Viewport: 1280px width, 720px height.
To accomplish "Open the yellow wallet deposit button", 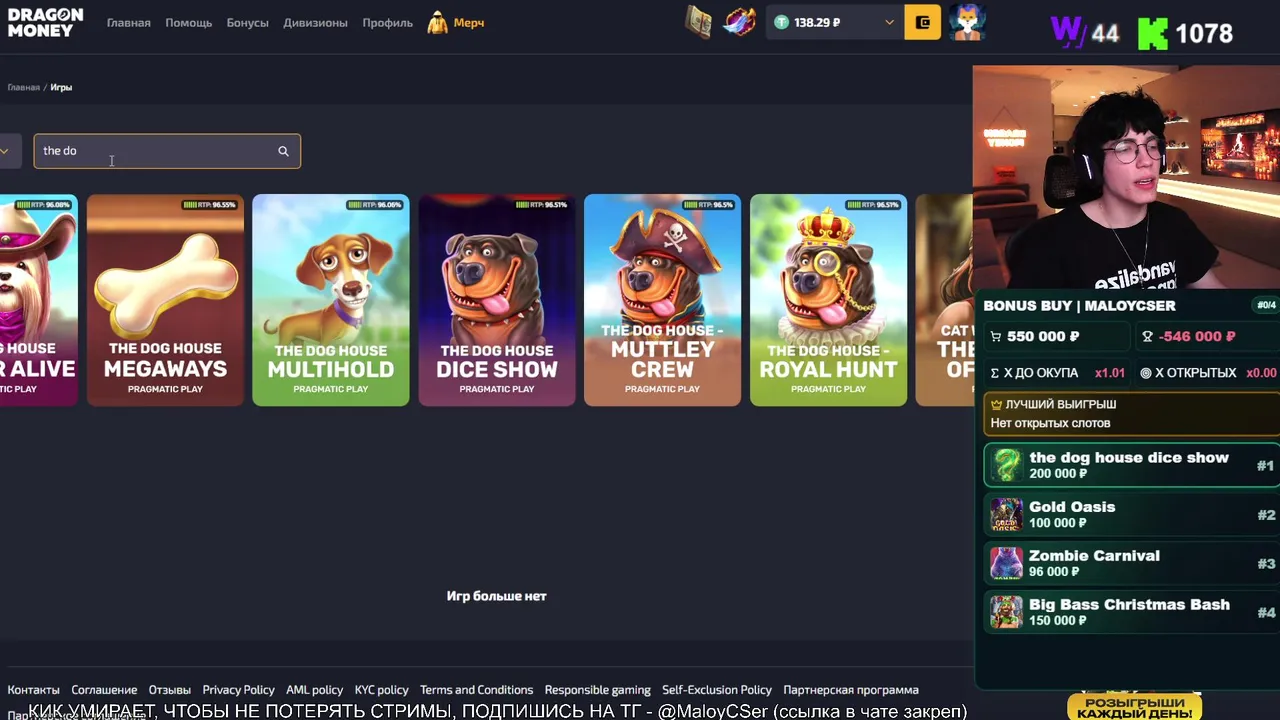I will 922,22.
